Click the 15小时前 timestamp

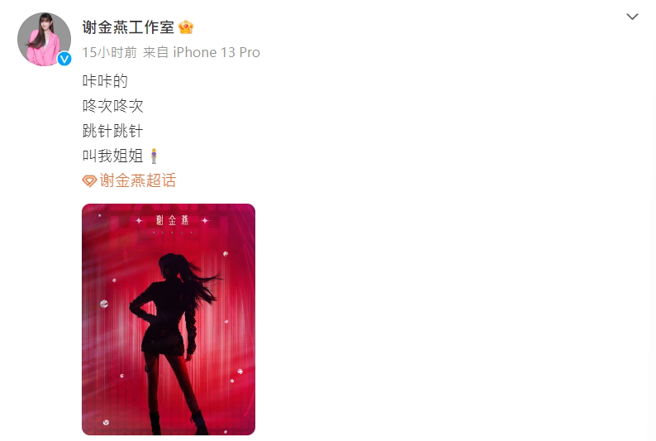[x=110, y=52]
